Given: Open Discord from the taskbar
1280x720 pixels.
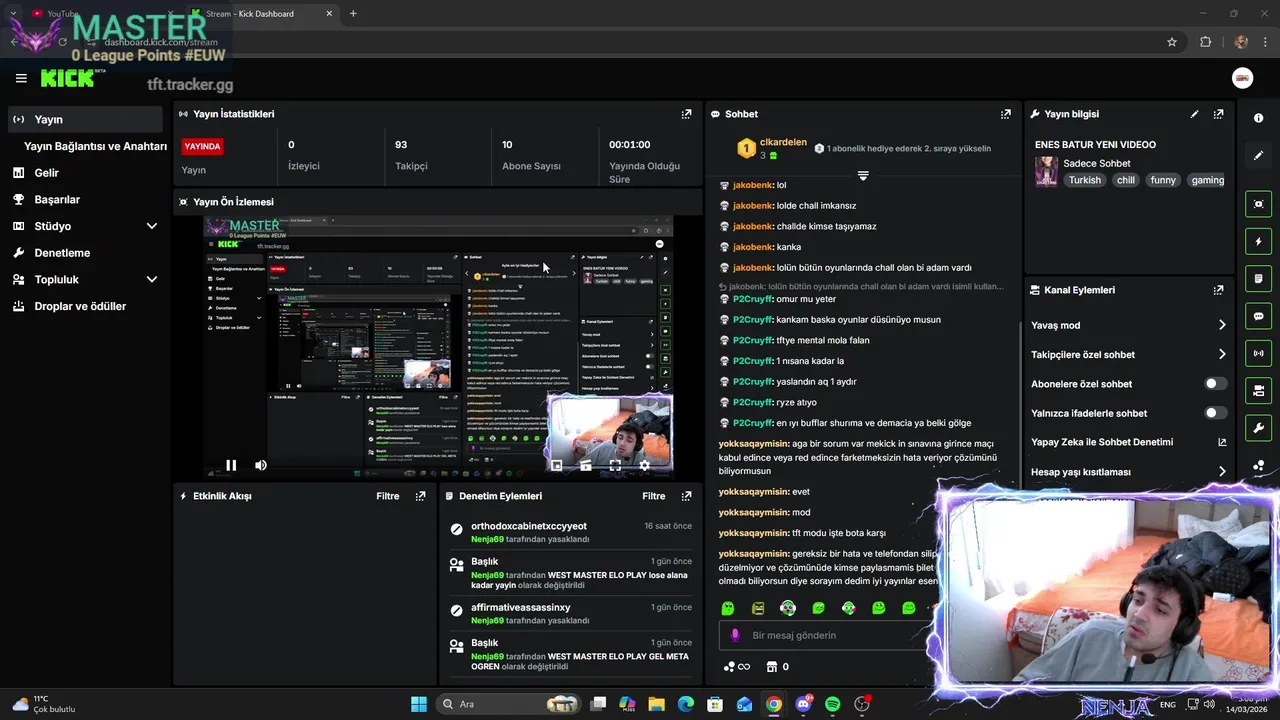Looking at the screenshot, I should click(x=803, y=704).
